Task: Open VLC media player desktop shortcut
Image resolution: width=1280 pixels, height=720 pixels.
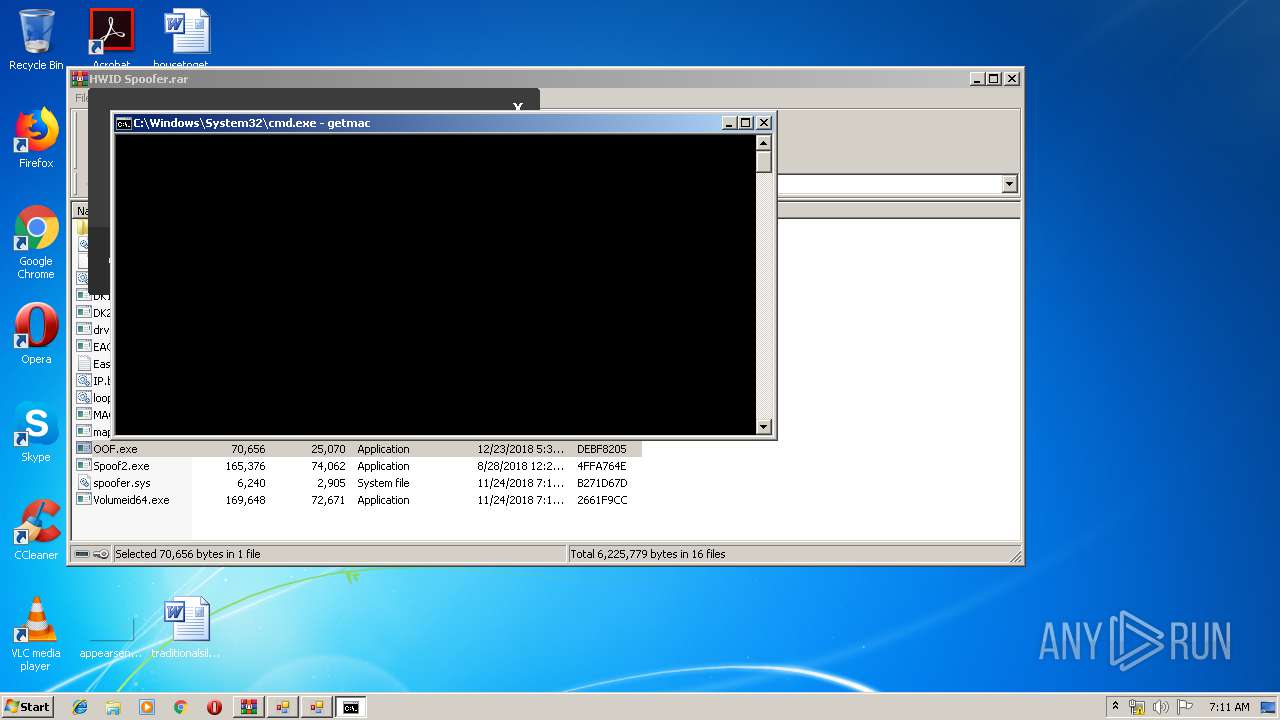Action: (x=36, y=634)
